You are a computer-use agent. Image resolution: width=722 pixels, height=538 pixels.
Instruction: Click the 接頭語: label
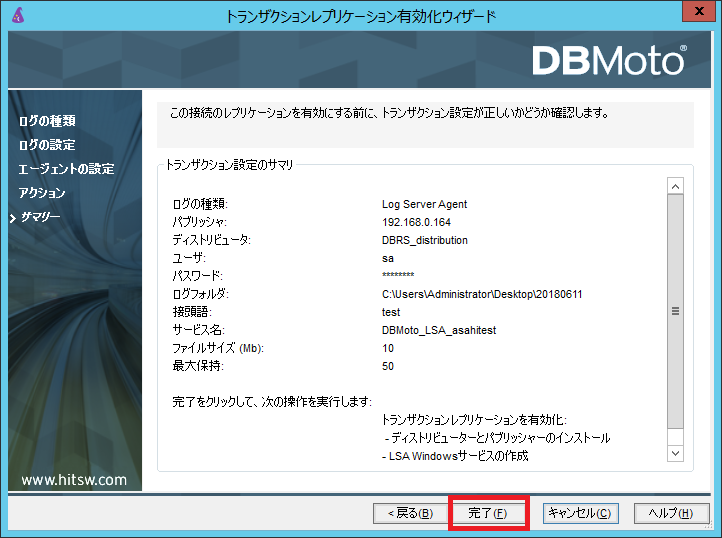tap(192, 312)
